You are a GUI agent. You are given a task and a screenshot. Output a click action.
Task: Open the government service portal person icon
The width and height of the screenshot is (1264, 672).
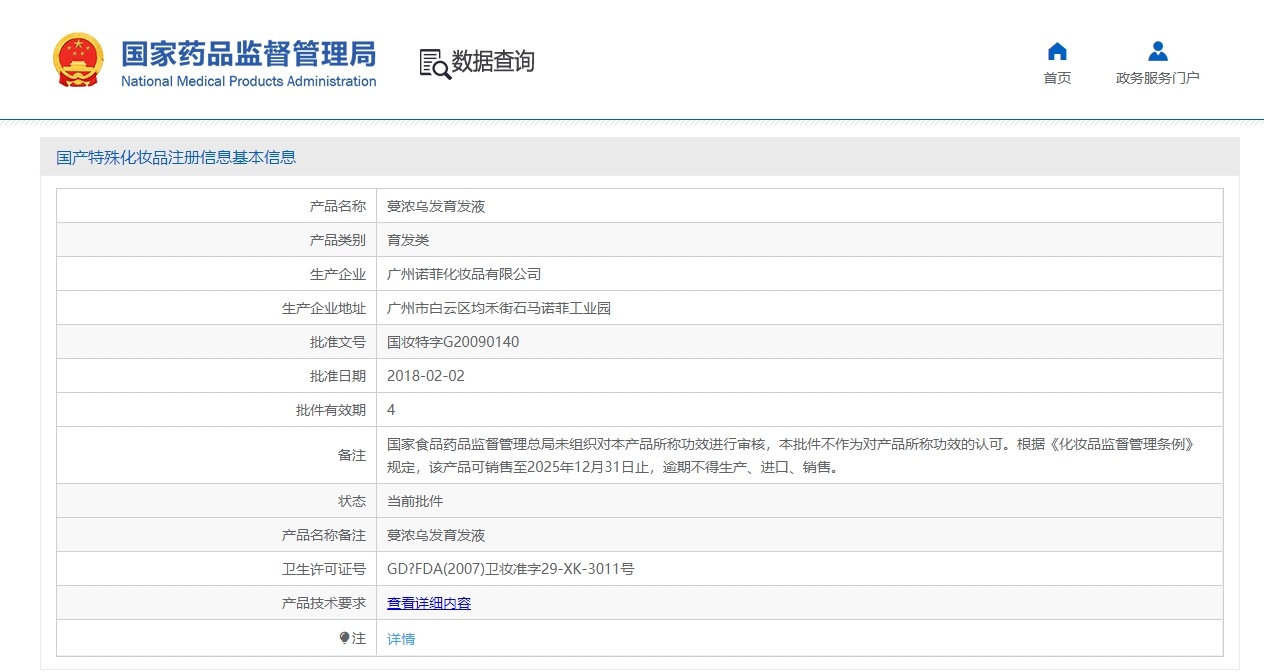(1158, 51)
